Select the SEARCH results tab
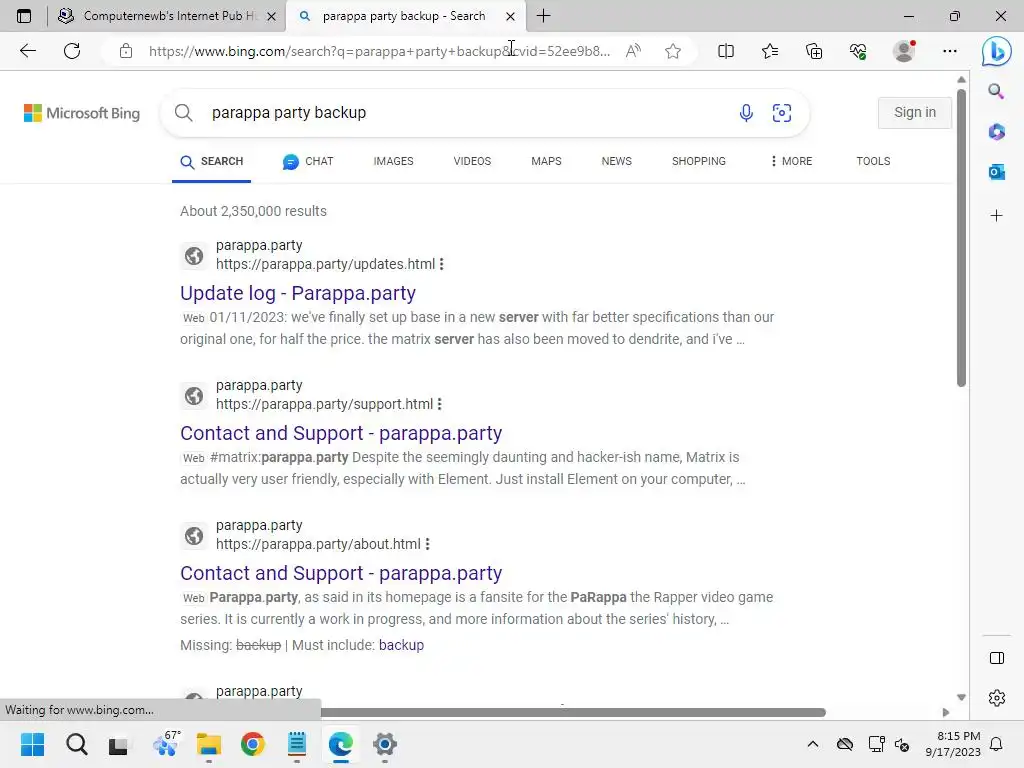Image resolution: width=1024 pixels, height=768 pixels. (x=212, y=161)
